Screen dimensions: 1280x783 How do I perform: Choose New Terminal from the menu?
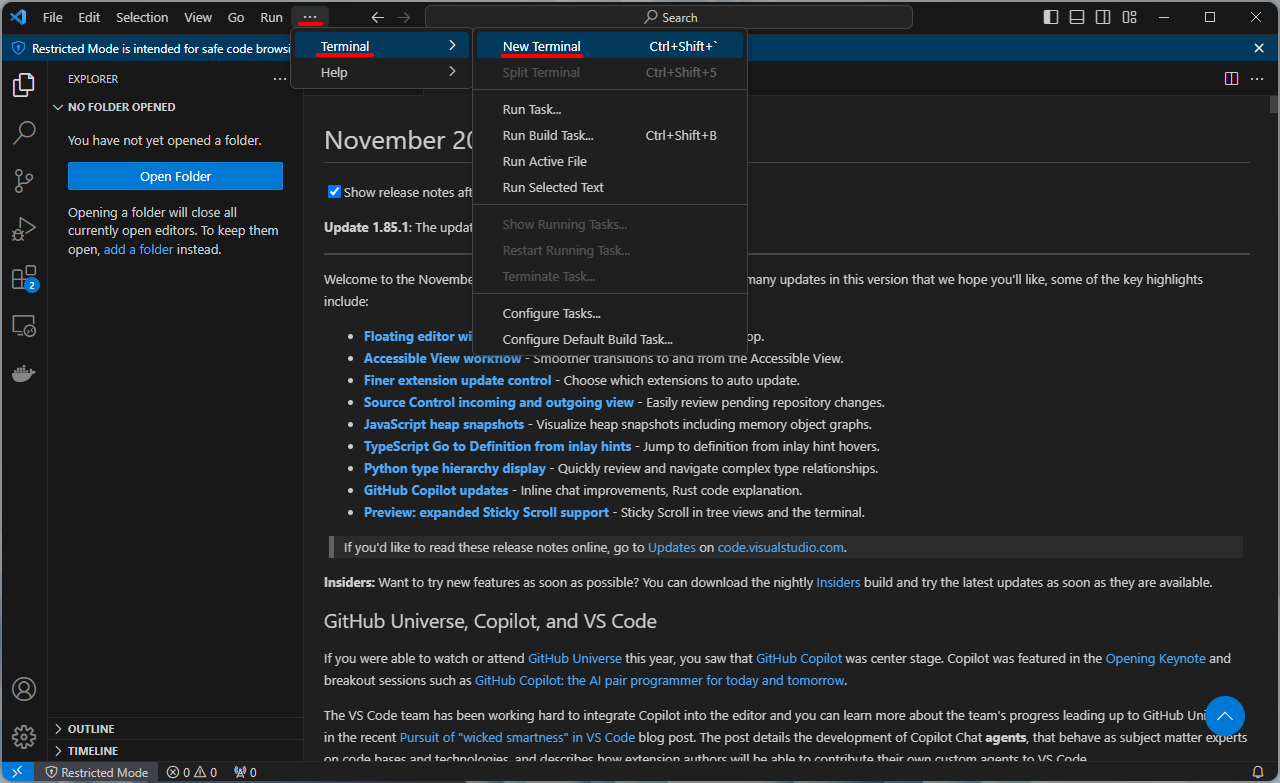coord(610,46)
